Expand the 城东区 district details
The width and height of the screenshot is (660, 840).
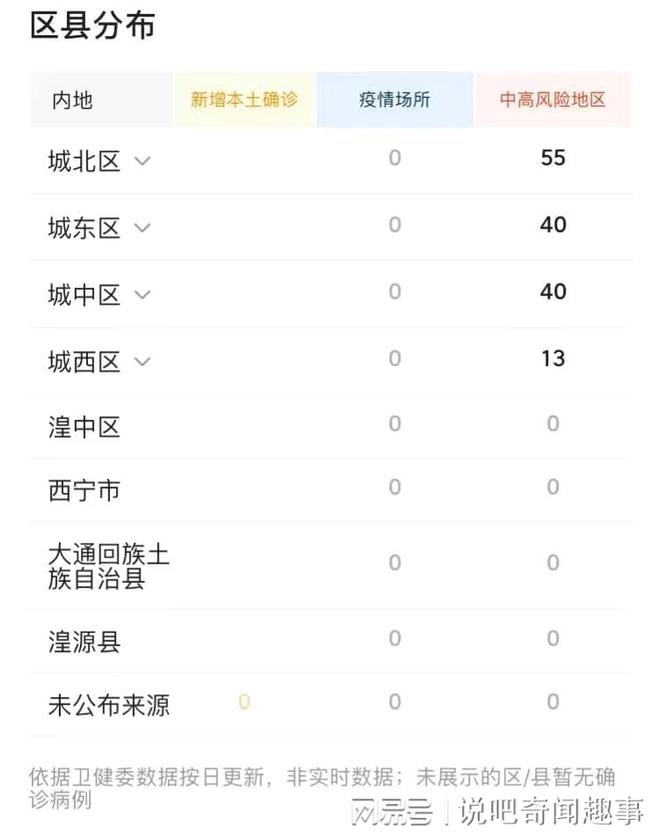point(141,228)
